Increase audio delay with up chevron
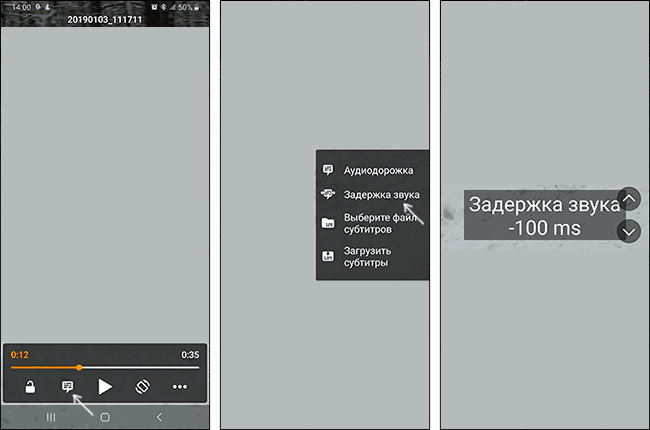The width and height of the screenshot is (650, 430). pos(629,197)
